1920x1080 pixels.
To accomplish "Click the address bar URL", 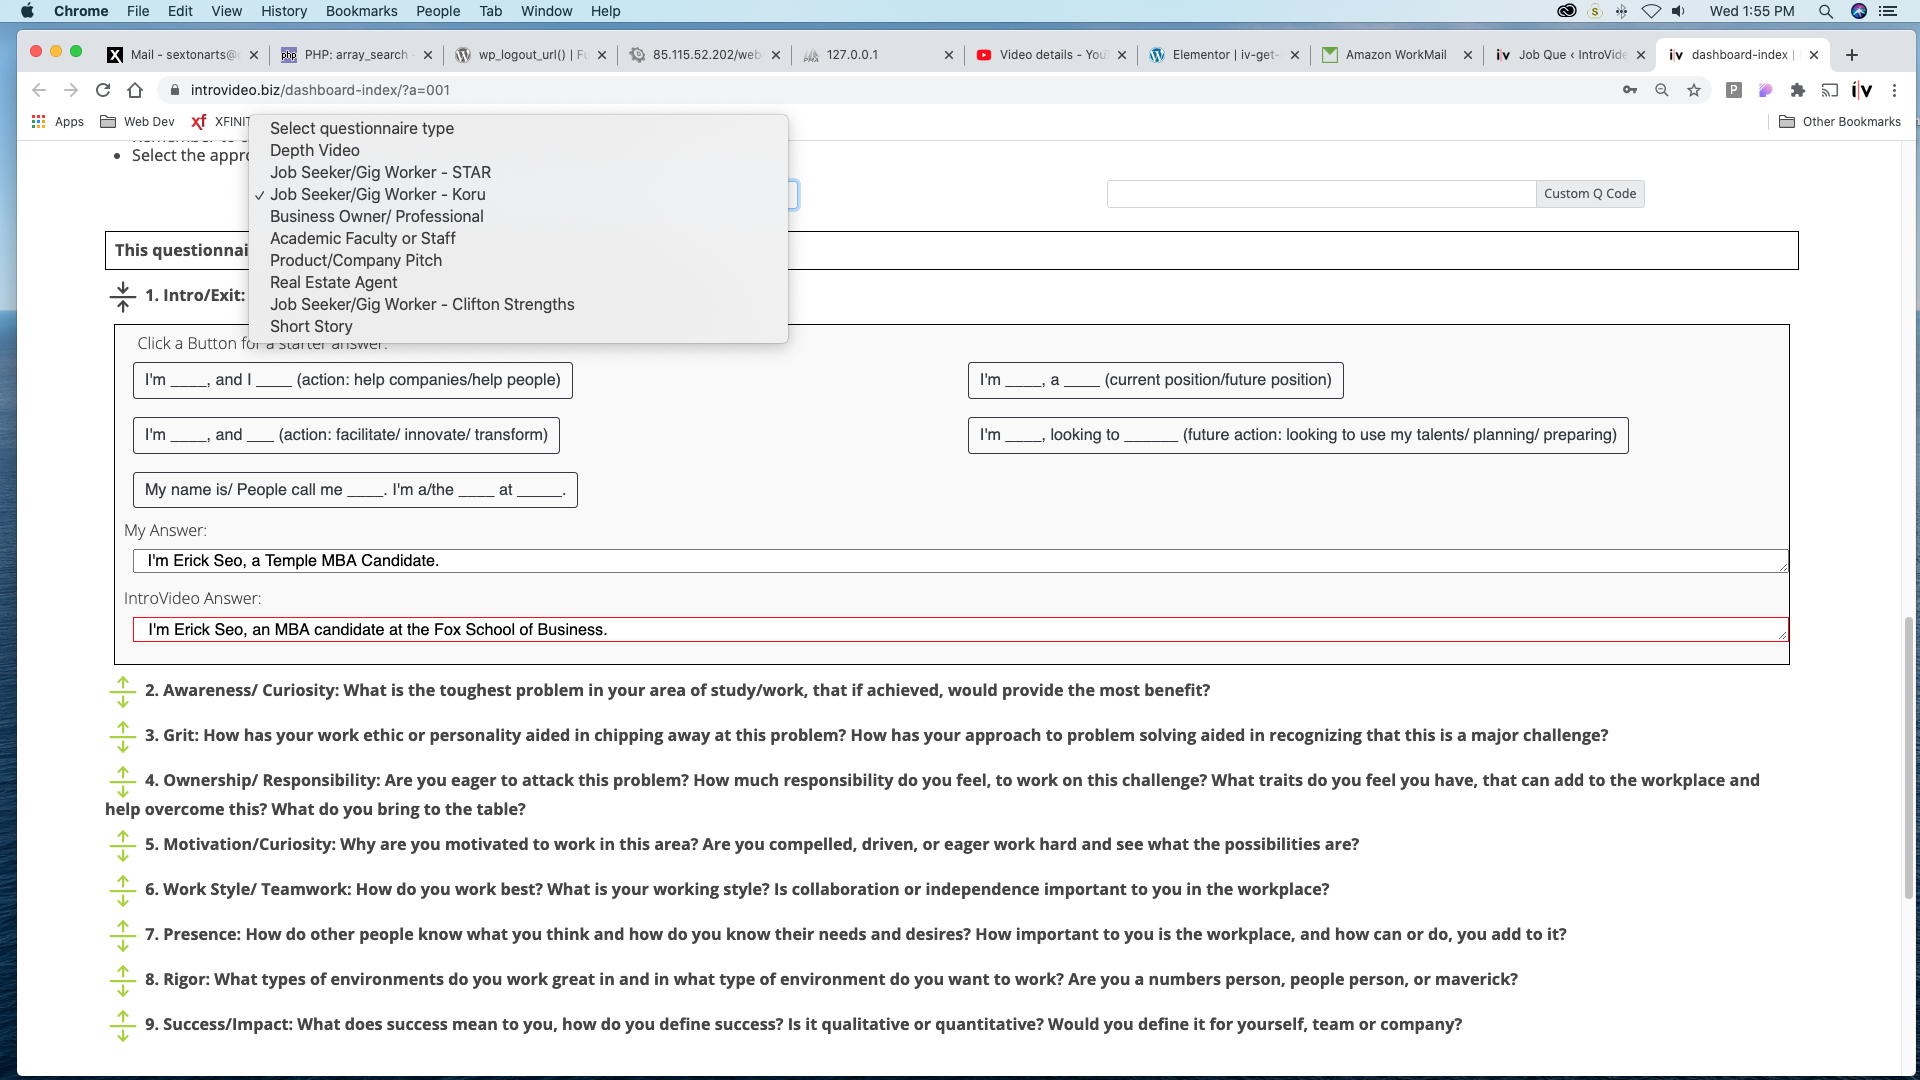I will coord(320,90).
